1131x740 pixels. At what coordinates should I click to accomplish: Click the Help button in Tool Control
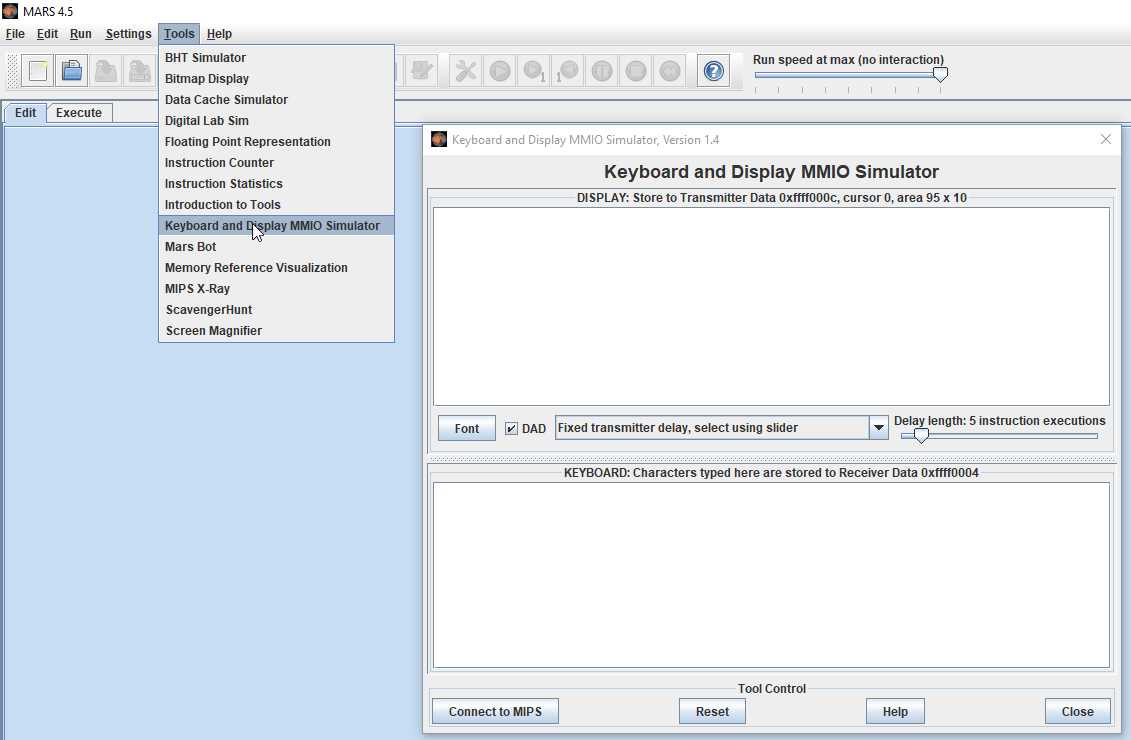click(895, 711)
